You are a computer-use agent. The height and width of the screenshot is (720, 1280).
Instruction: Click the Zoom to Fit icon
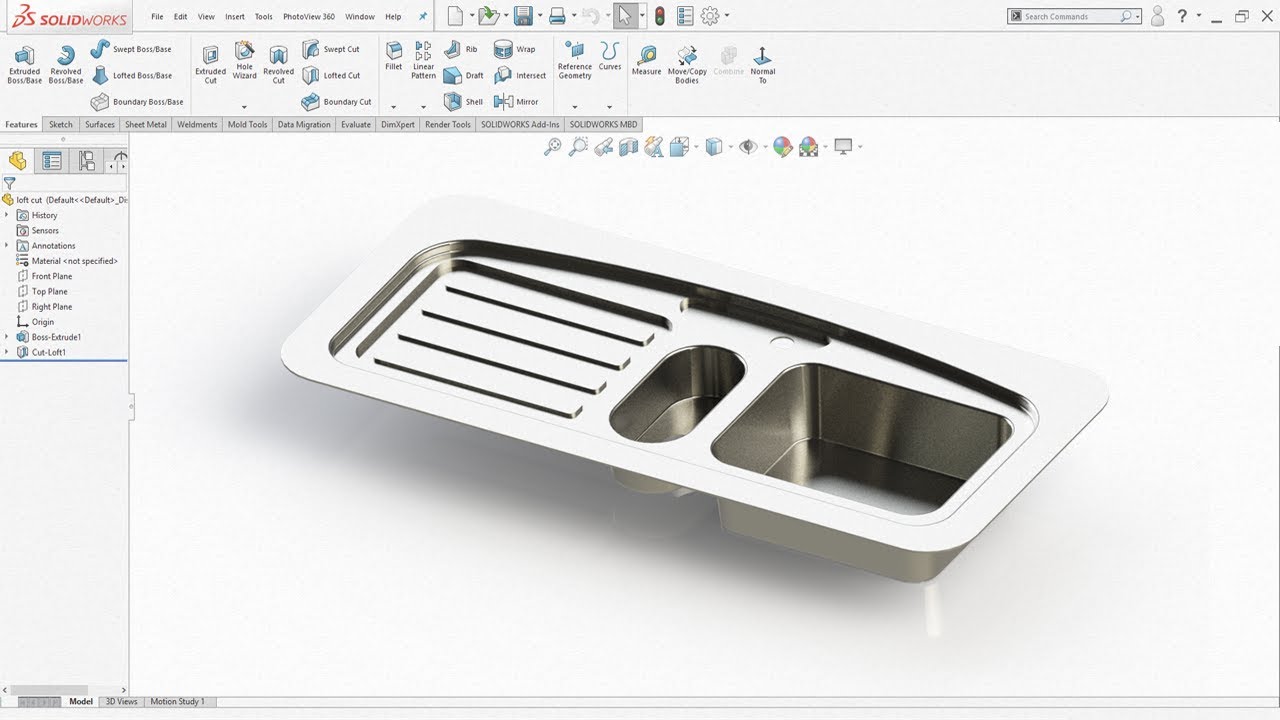point(553,147)
